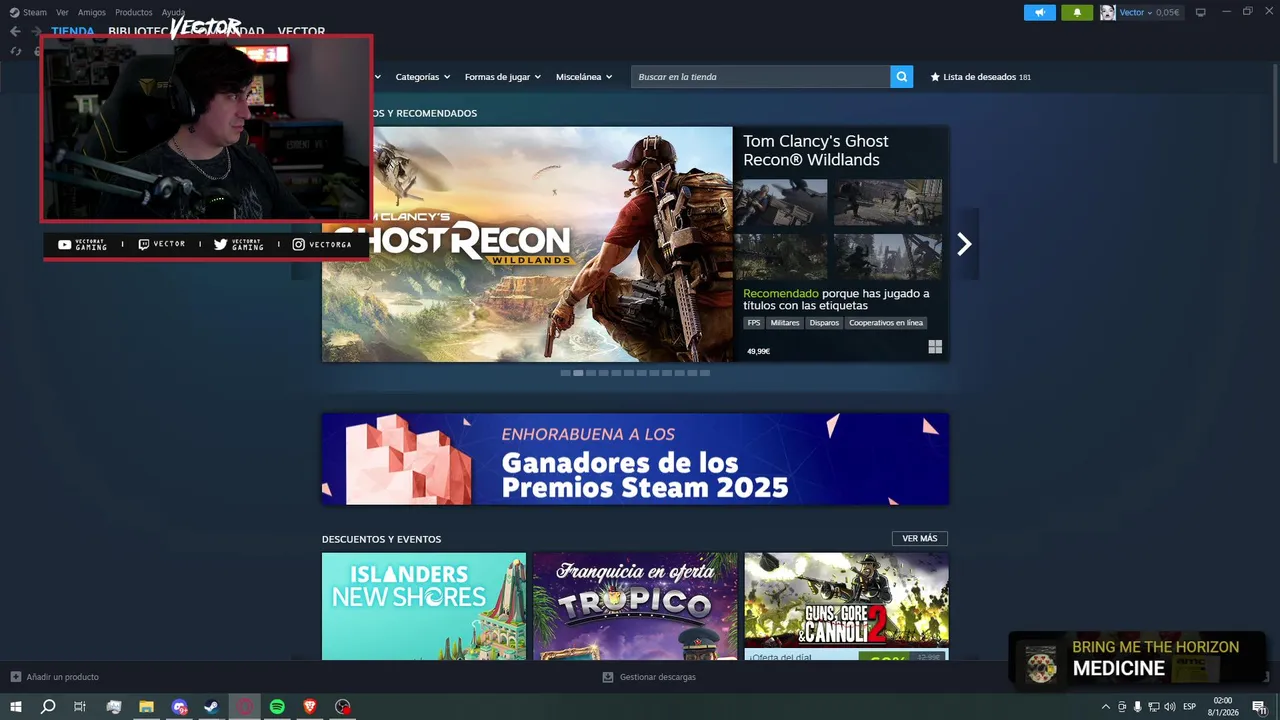Open the Steam taskbar icon
This screenshot has height=720, width=1280.
point(211,707)
